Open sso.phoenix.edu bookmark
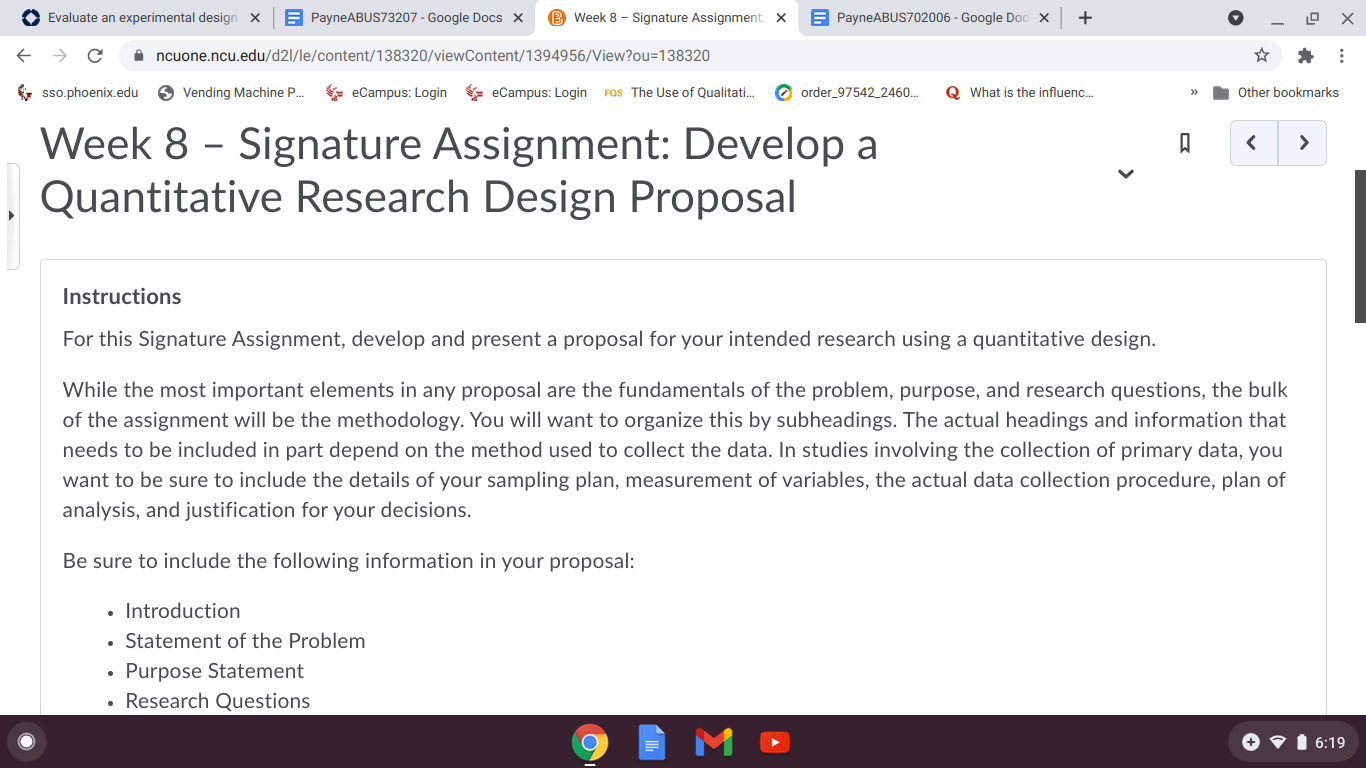This screenshot has height=768, width=1366. (78, 92)
